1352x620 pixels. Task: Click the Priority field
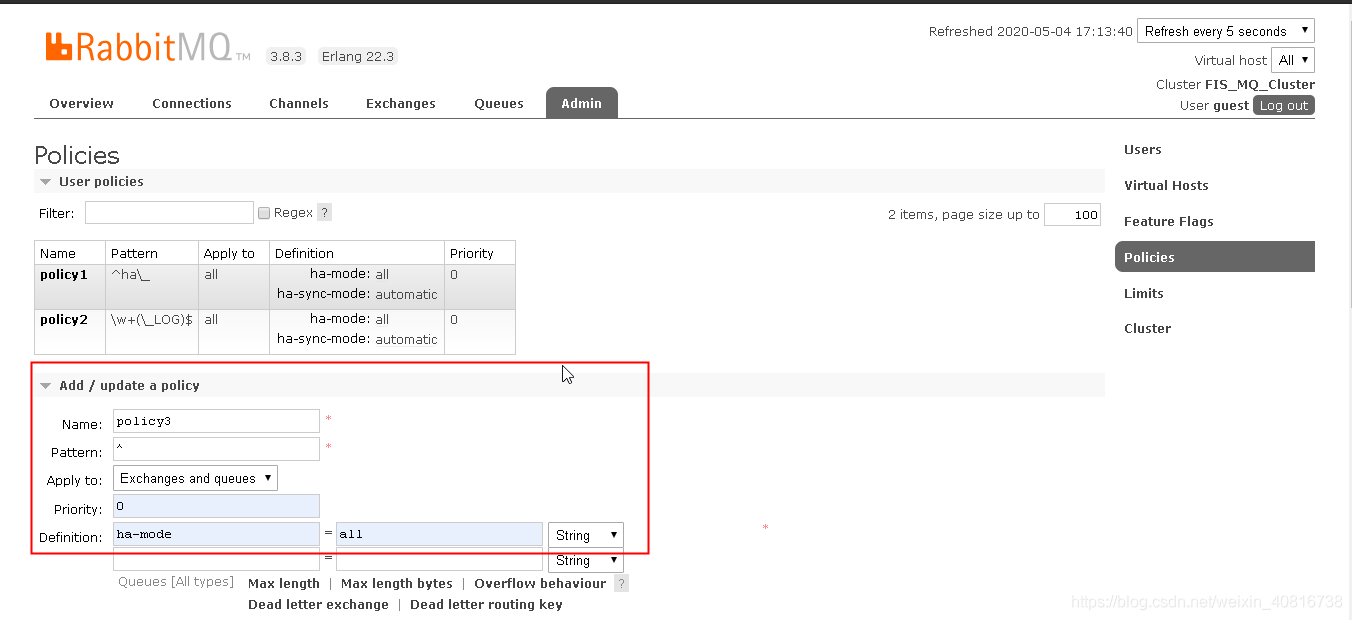click(x=216, y=506)
